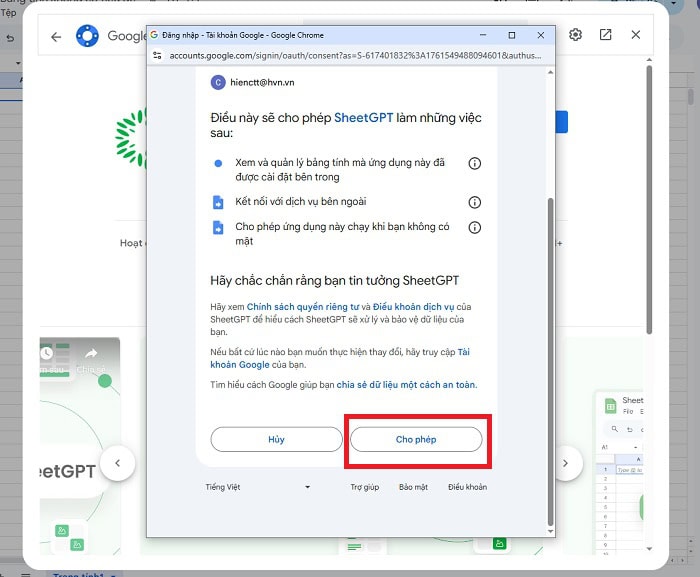Close the Marketplace dialog with X icon
The height and width of the screenshot is (577, 700).
[635, 35]
